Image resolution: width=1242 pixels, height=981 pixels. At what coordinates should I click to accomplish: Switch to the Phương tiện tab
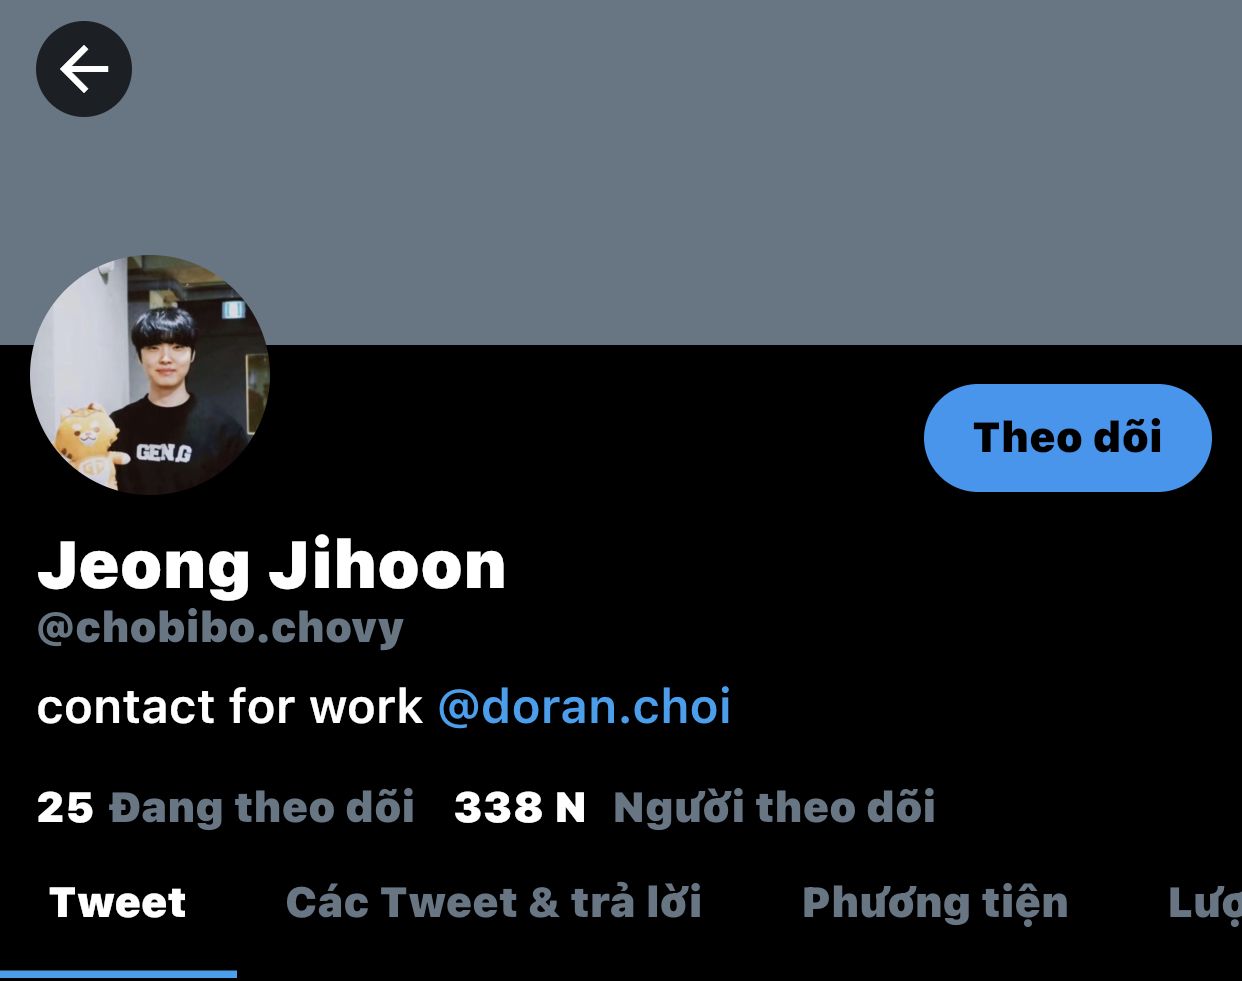click(x=935, y=903)
